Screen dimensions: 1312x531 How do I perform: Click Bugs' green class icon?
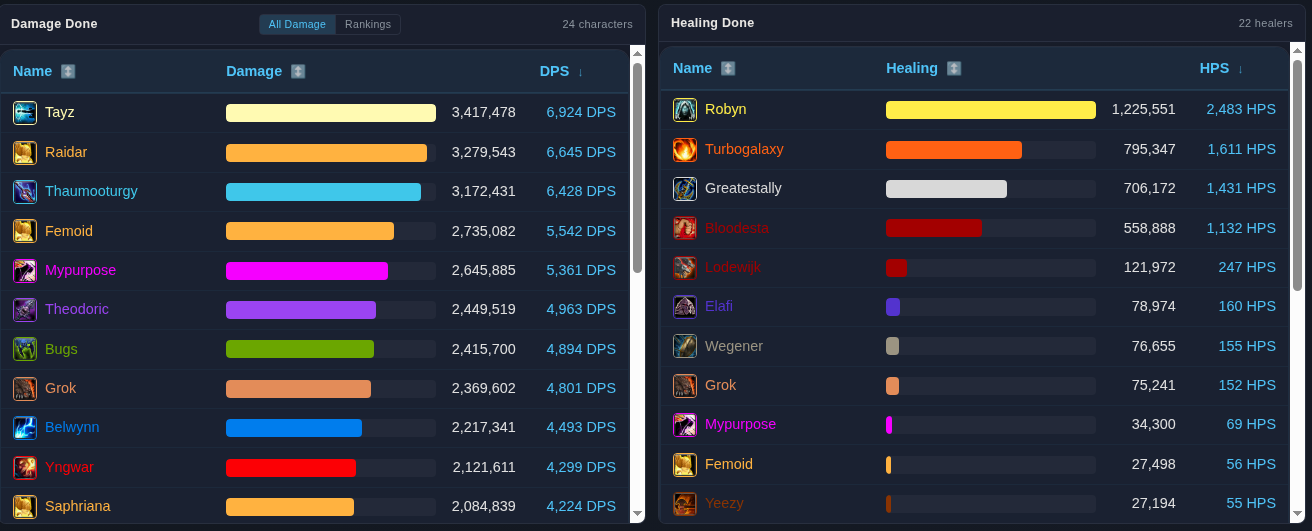point(25,349)
